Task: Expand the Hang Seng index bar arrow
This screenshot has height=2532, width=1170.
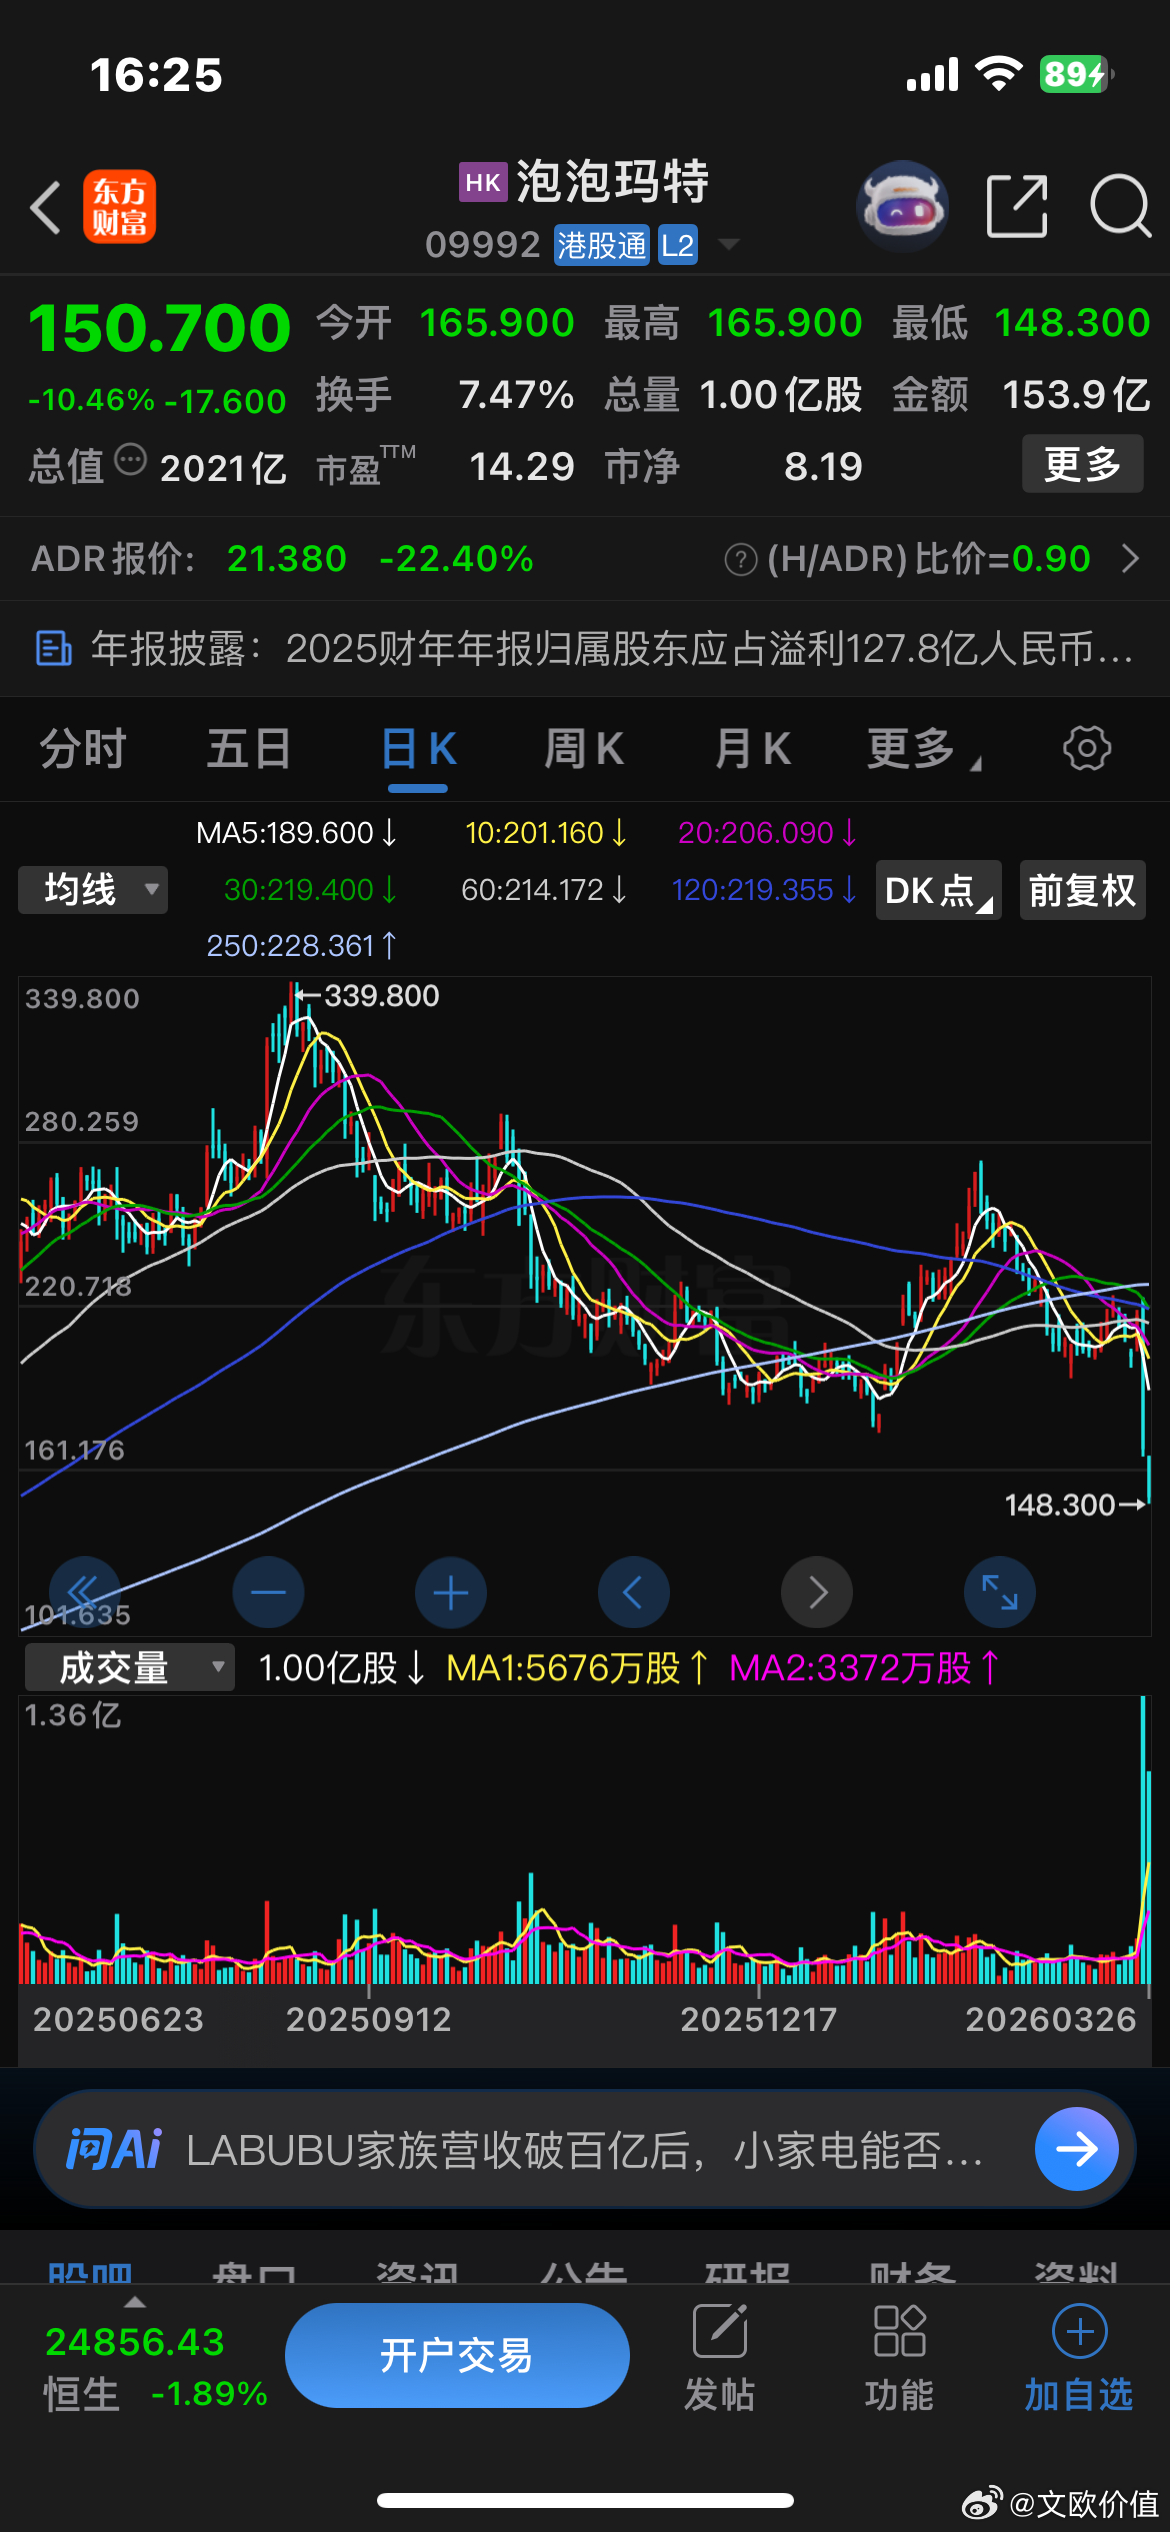Action: click(x=134, y=2302)
